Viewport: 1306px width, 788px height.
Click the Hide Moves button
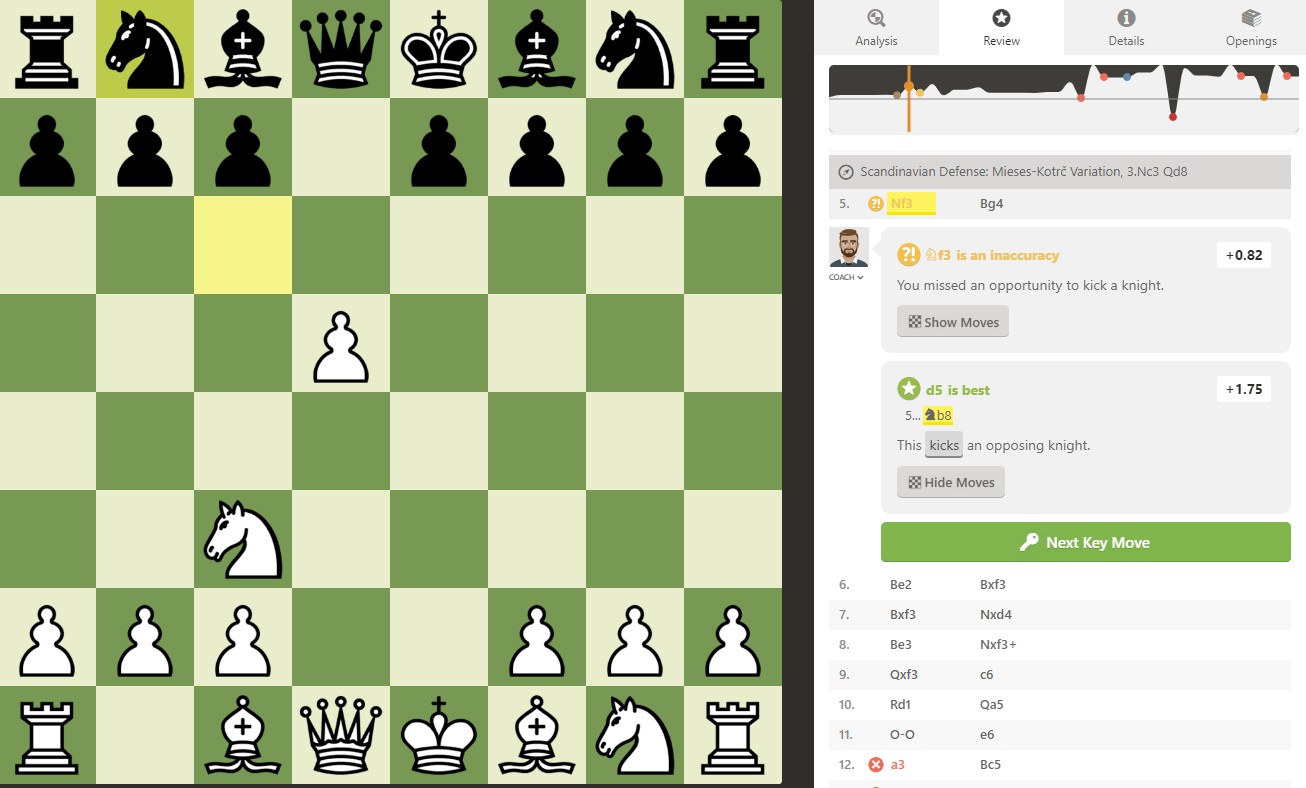point(951,482)
